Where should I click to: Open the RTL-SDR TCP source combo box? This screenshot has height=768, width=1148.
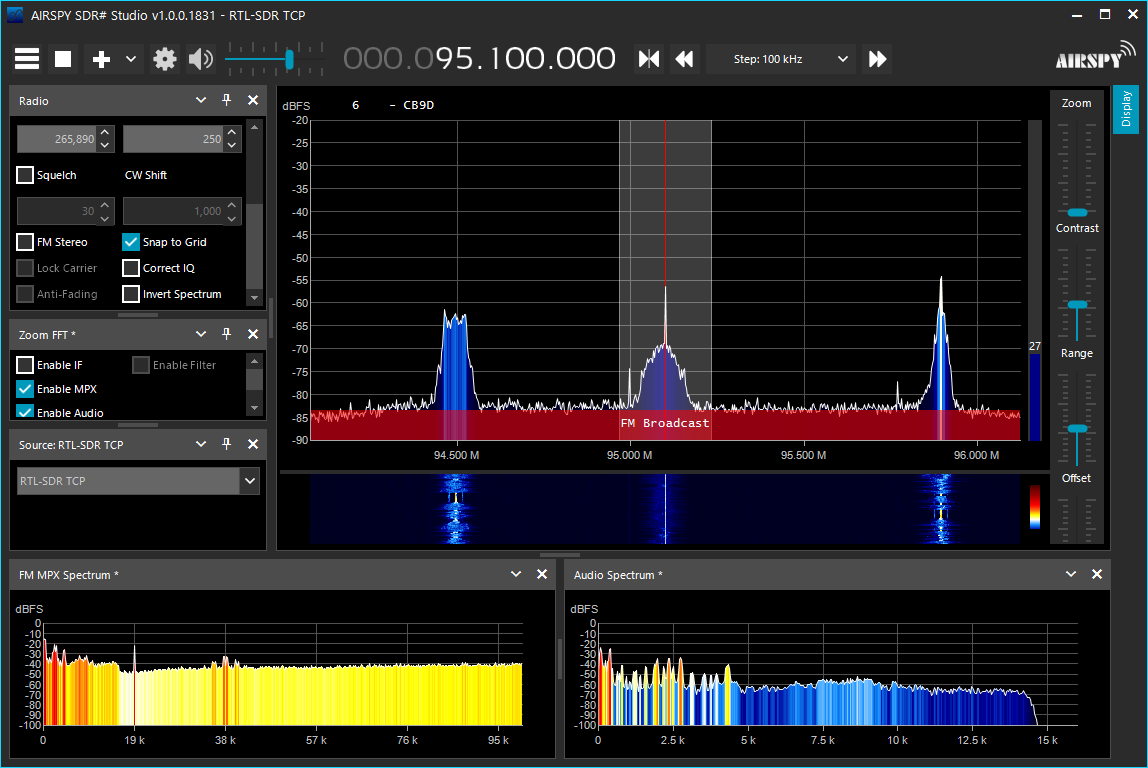tap(138, 481)
